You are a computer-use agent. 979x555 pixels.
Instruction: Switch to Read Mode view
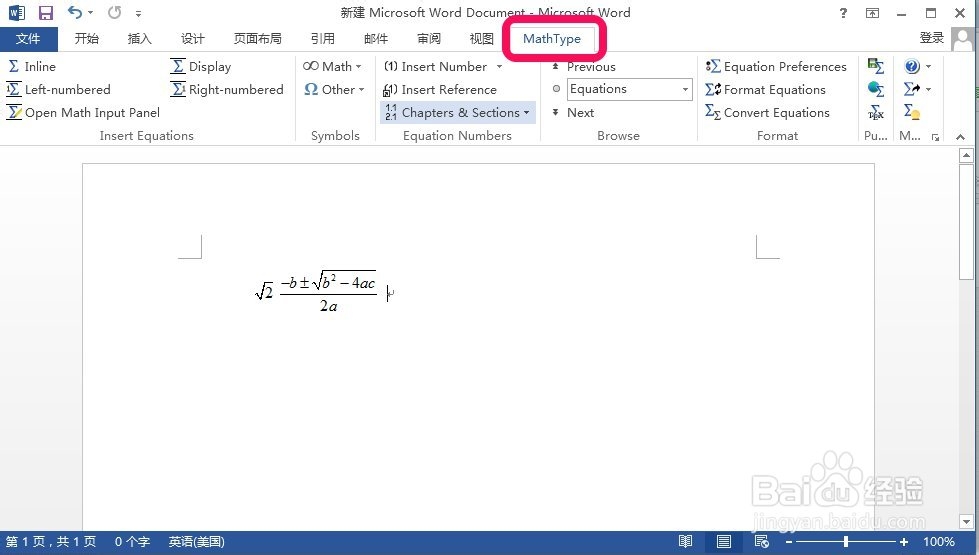click(686, 541)
